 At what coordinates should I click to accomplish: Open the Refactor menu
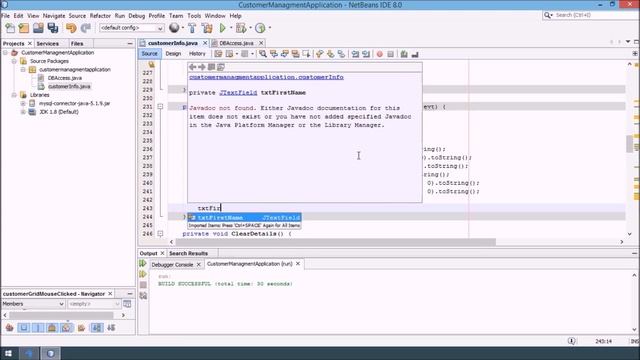point(100,16)
